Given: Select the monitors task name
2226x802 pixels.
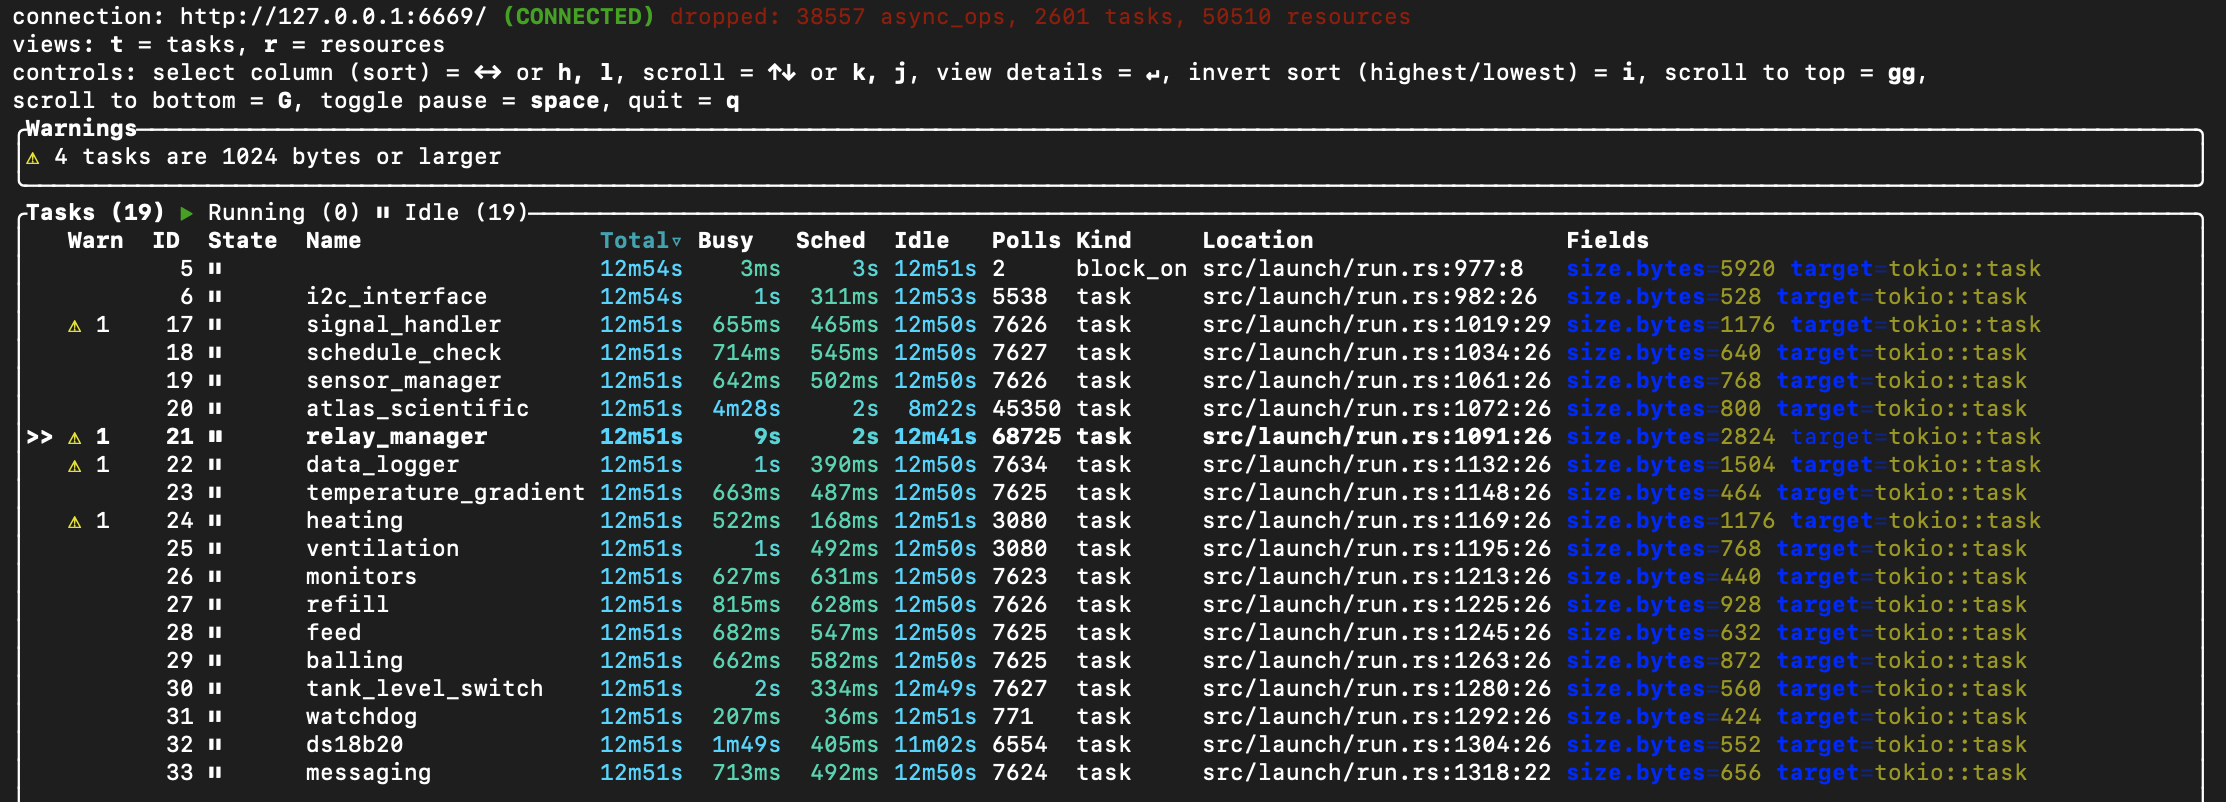Looking at the screenshot, I should pos(361,577).
